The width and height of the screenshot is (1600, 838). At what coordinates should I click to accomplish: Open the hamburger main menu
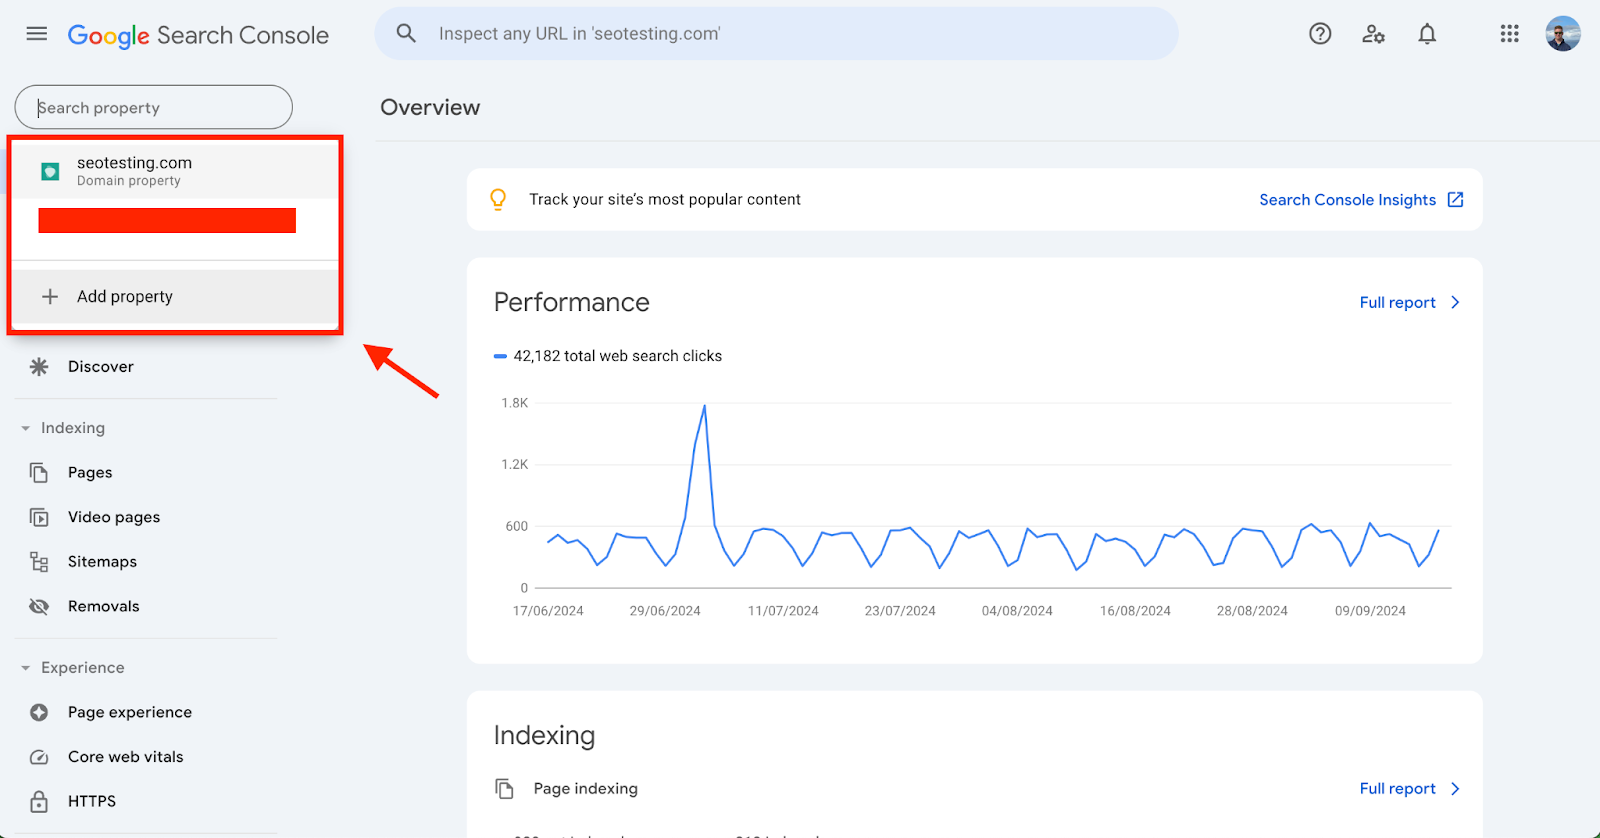tap(37, 34)
